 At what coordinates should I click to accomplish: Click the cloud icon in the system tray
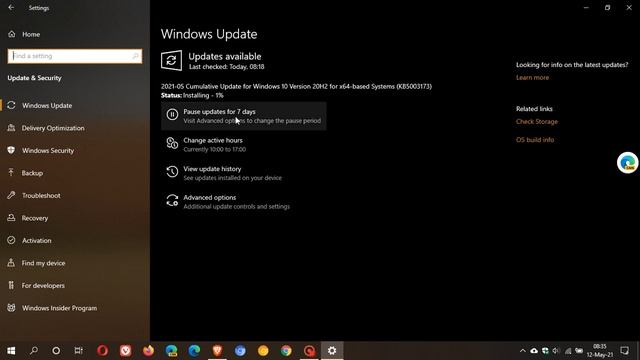tap(534, 350)
